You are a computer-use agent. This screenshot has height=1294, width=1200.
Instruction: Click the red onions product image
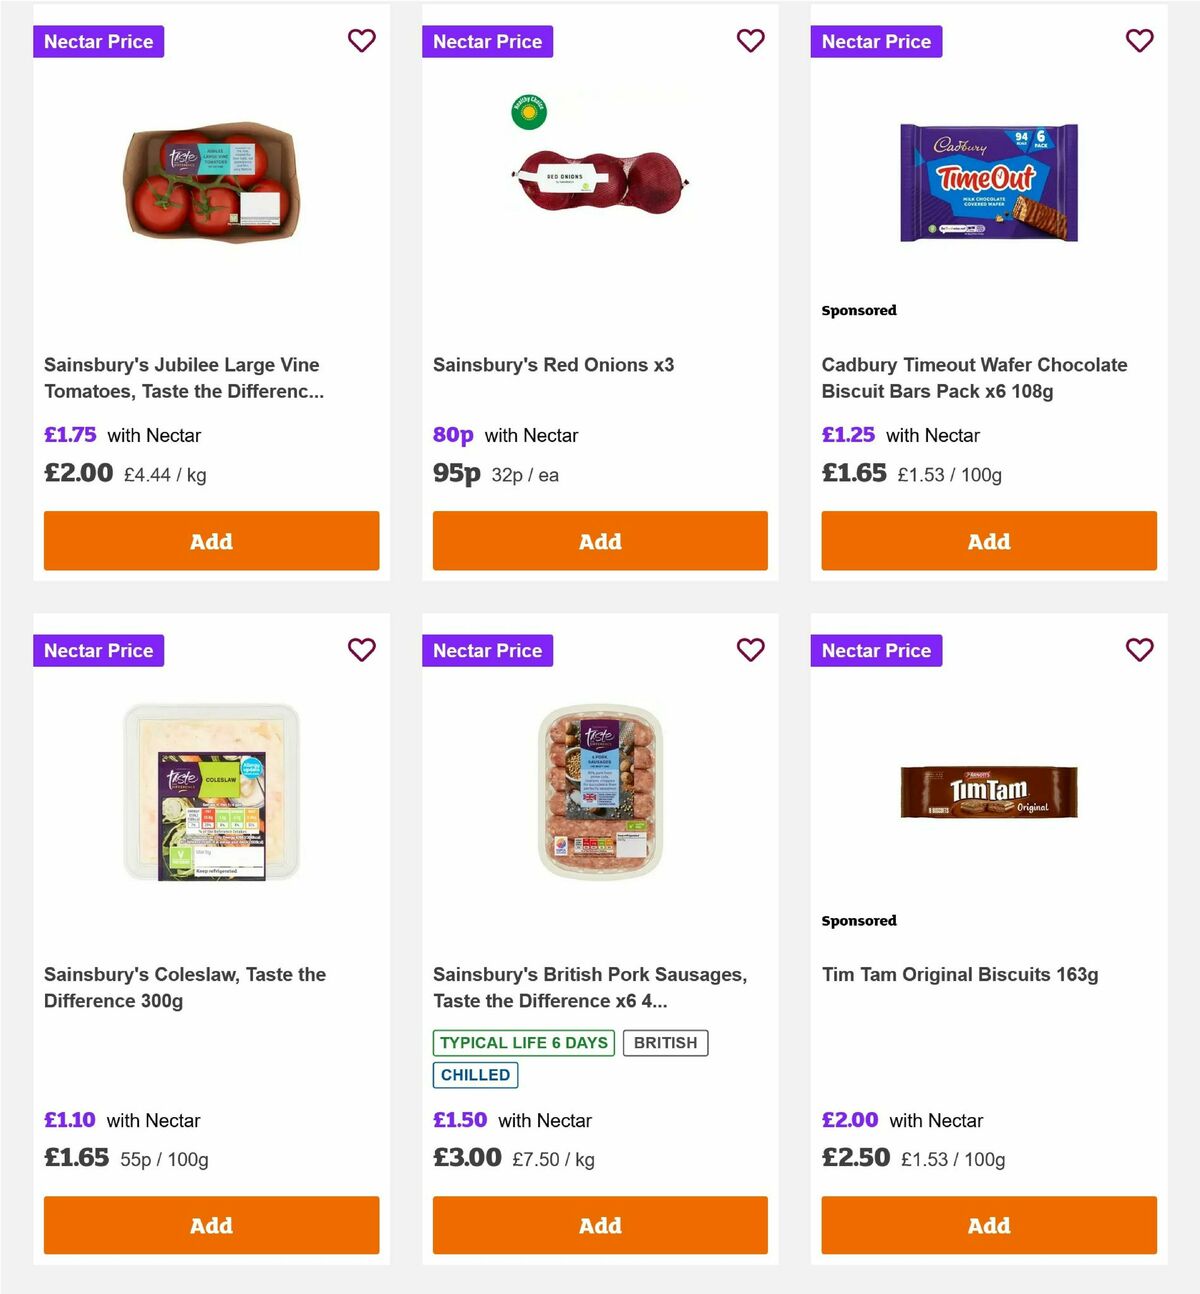point(600,180)
